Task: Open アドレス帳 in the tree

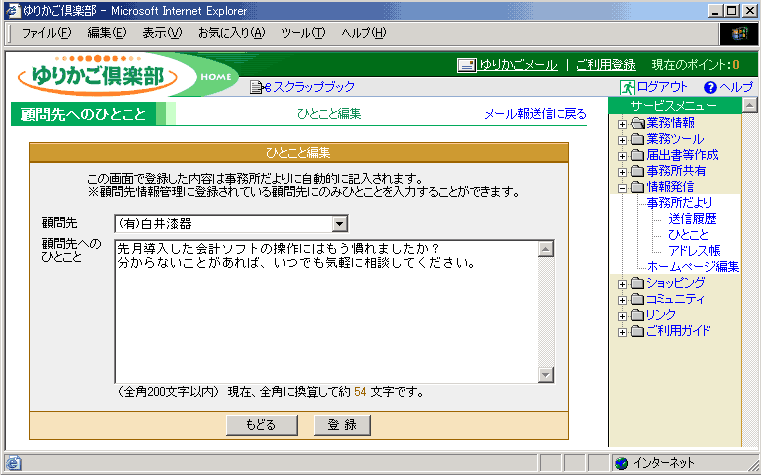Action: pyautogui.click(x=695, y=251)
